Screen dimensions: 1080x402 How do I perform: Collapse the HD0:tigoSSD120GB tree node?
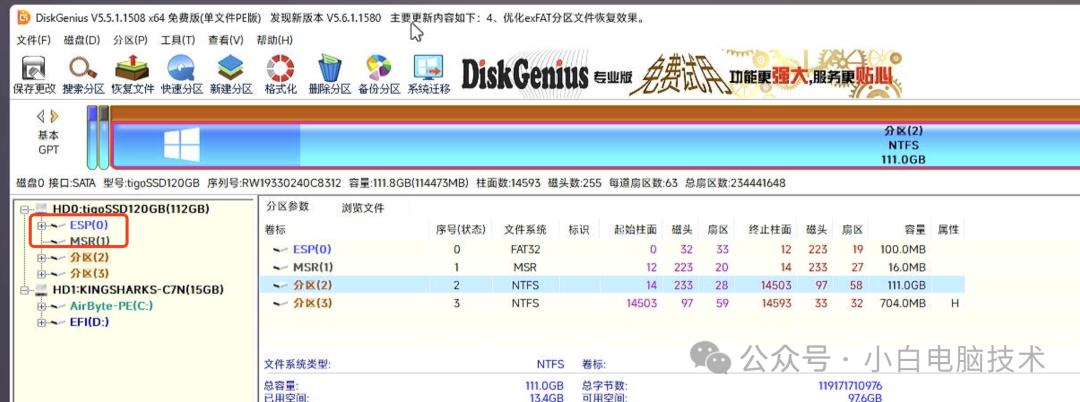click(25, 209)
